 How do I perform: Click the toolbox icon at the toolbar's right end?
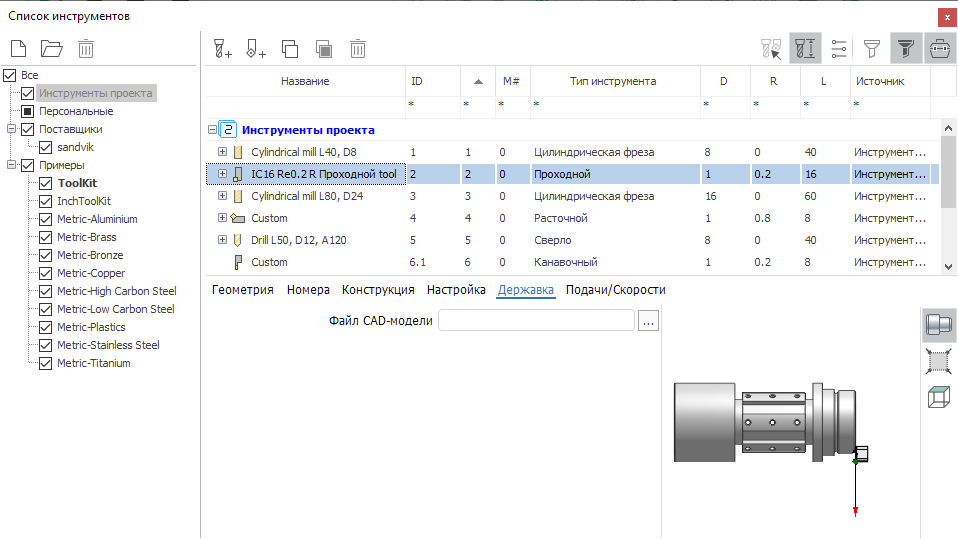[x=939, y=48]
